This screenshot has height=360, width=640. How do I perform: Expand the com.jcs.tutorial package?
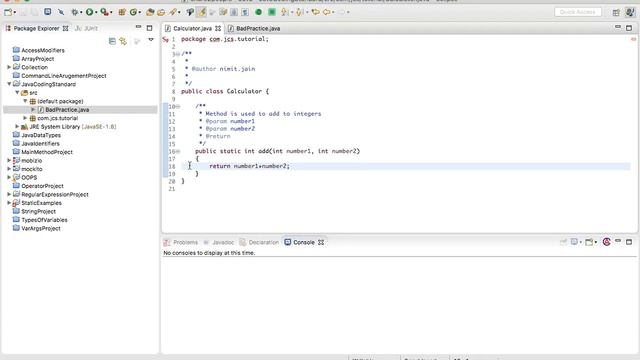pos(25,118)
